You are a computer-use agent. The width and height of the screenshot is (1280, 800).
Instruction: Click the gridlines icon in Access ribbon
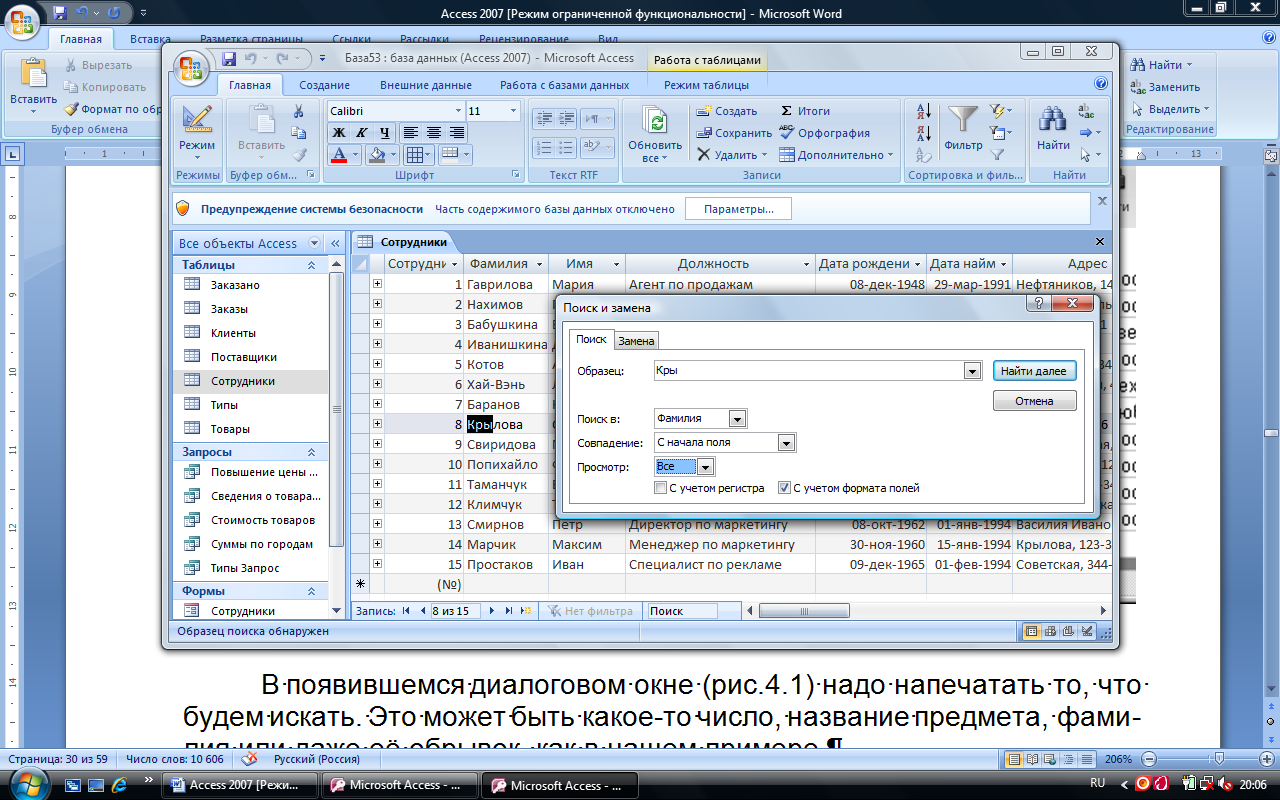point(414,155)
